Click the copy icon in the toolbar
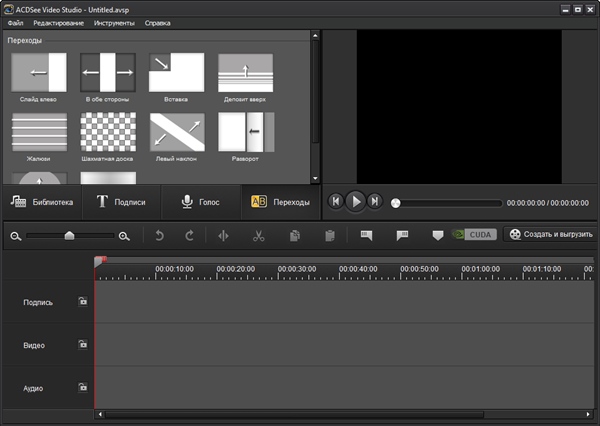The width and height of the screenshot is (600, 426). (x=294, y=235)
